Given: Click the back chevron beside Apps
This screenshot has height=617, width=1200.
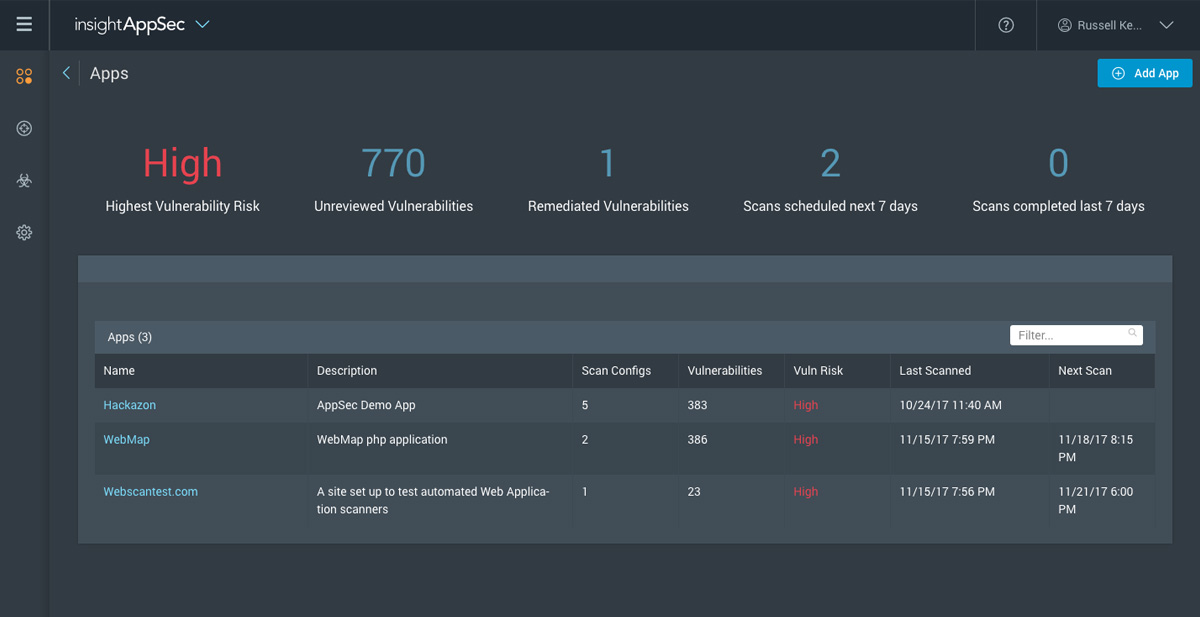Looking at the screenshot, I should 66,73.
